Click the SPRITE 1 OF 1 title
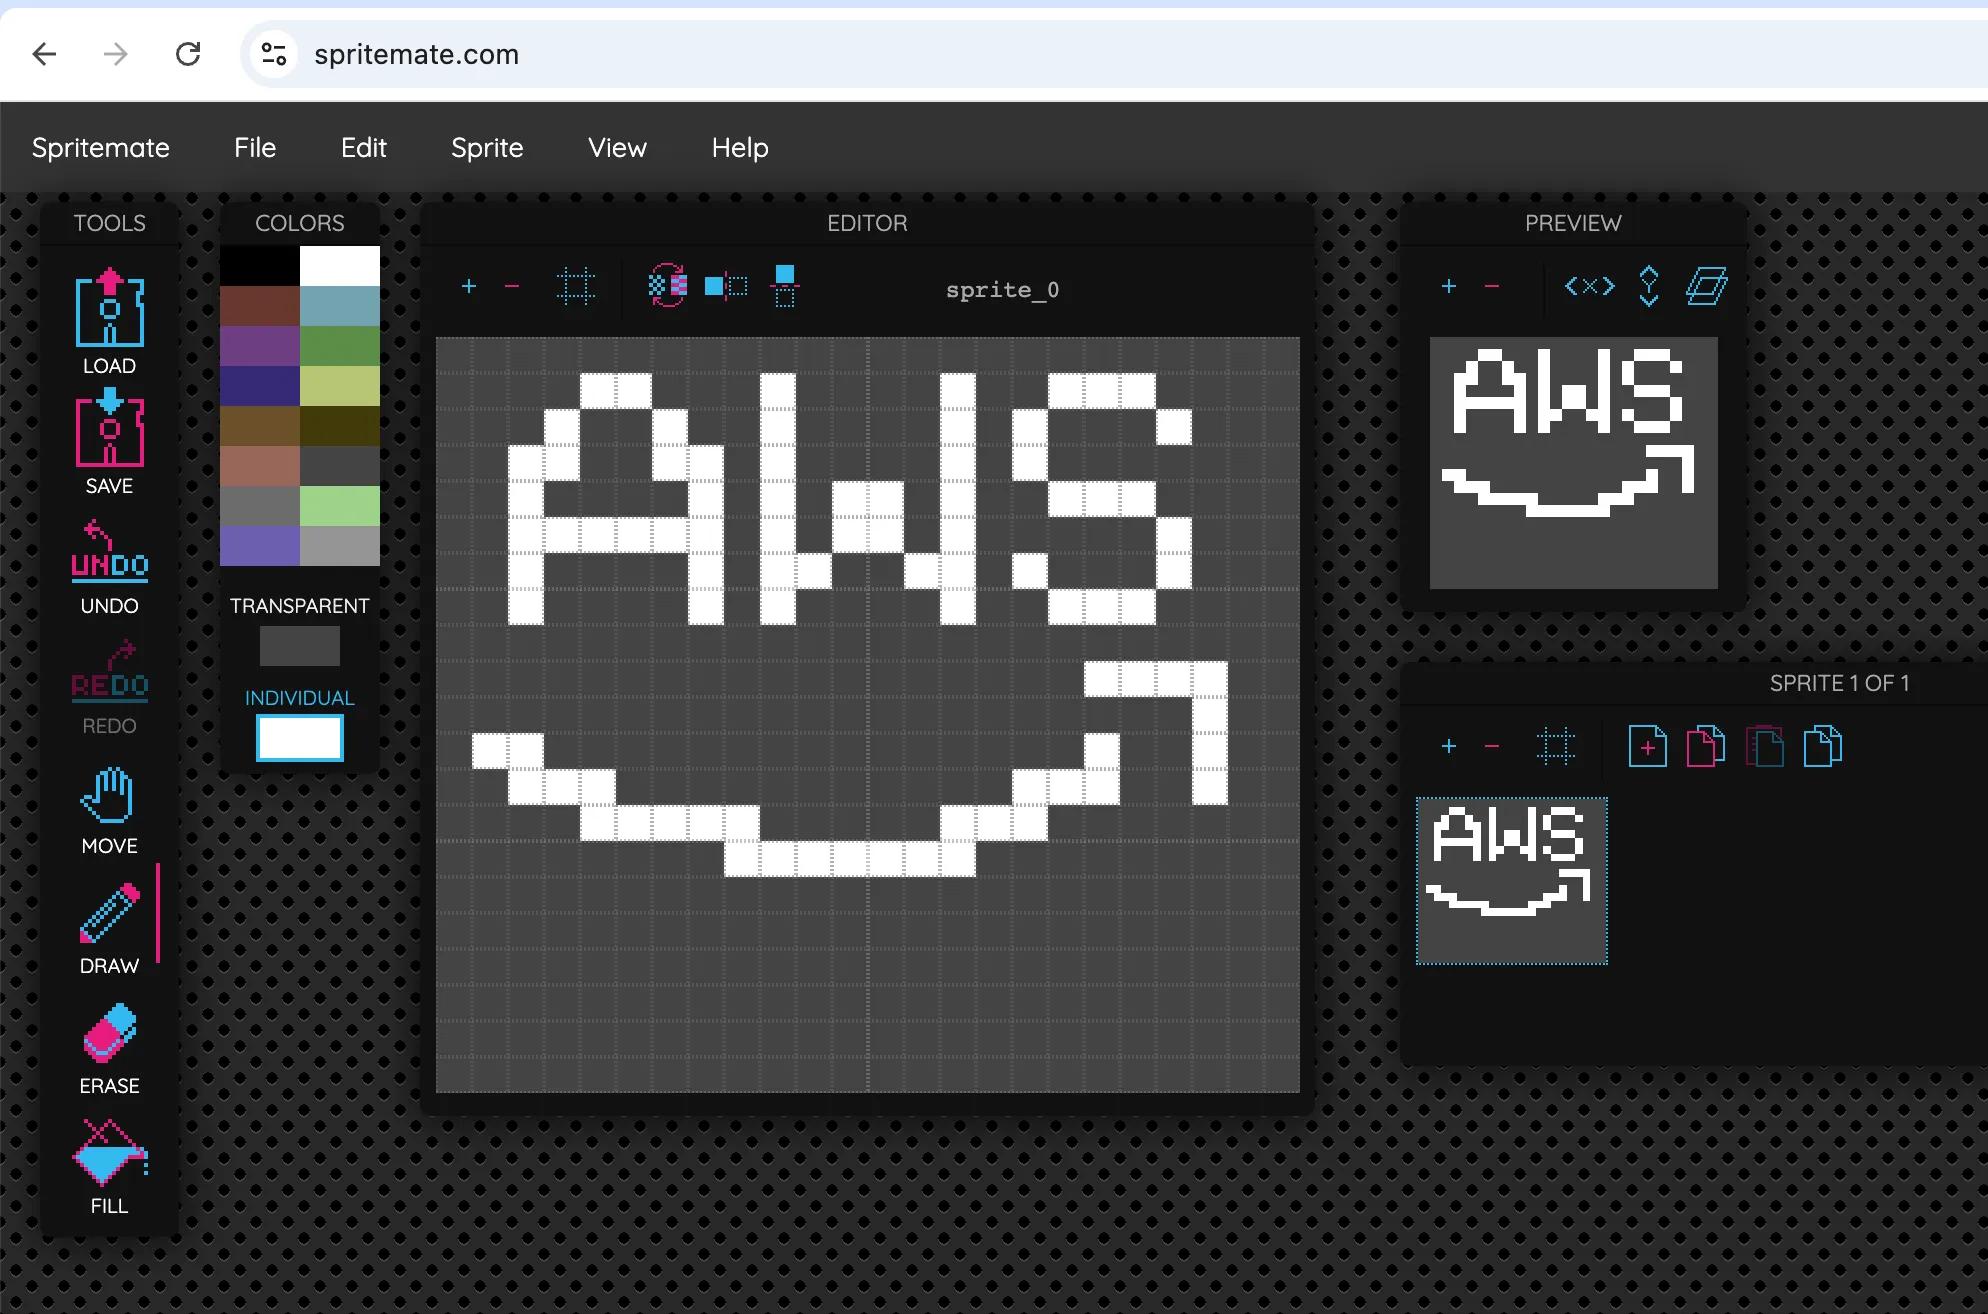Viewport: 1988px width, 1314px height. tap(1840, 683)
